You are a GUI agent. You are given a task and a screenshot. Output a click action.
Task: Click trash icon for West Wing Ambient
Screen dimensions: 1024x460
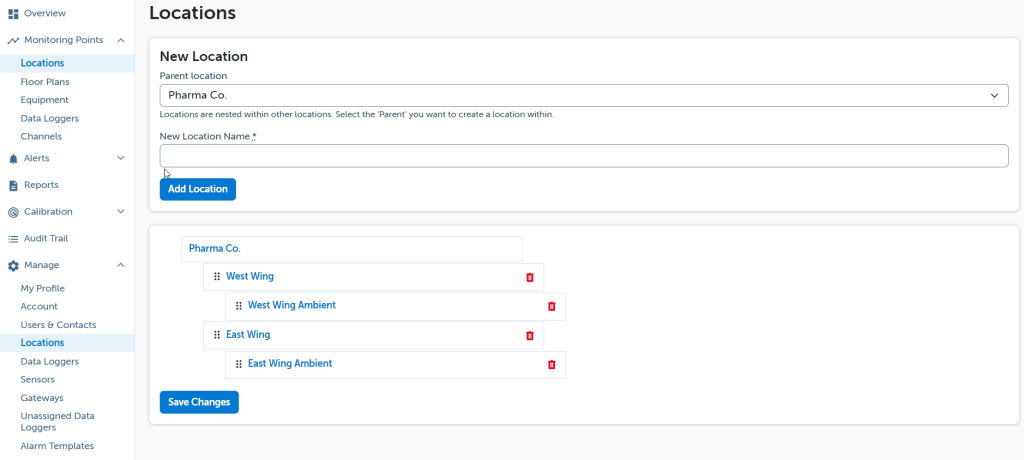tap(551, 306)
